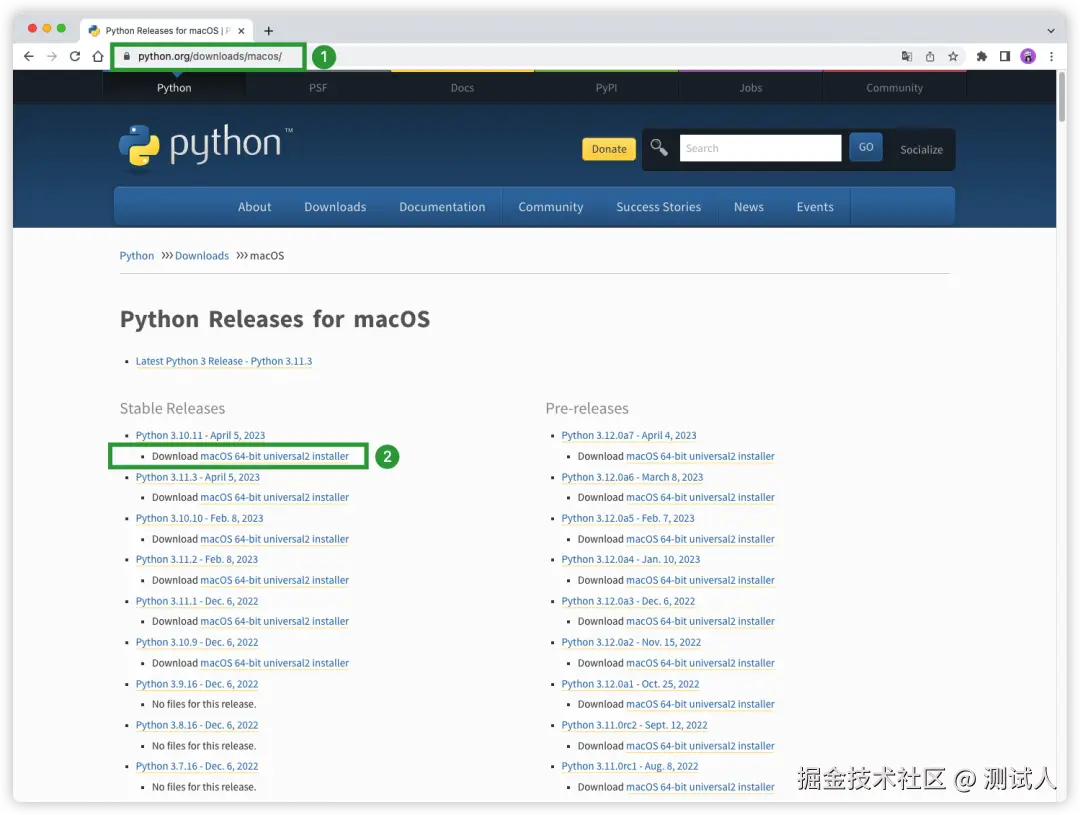Open Python 3.11.3 - April 5, 2023 link
1080x815 pixels.
(198, 477)
